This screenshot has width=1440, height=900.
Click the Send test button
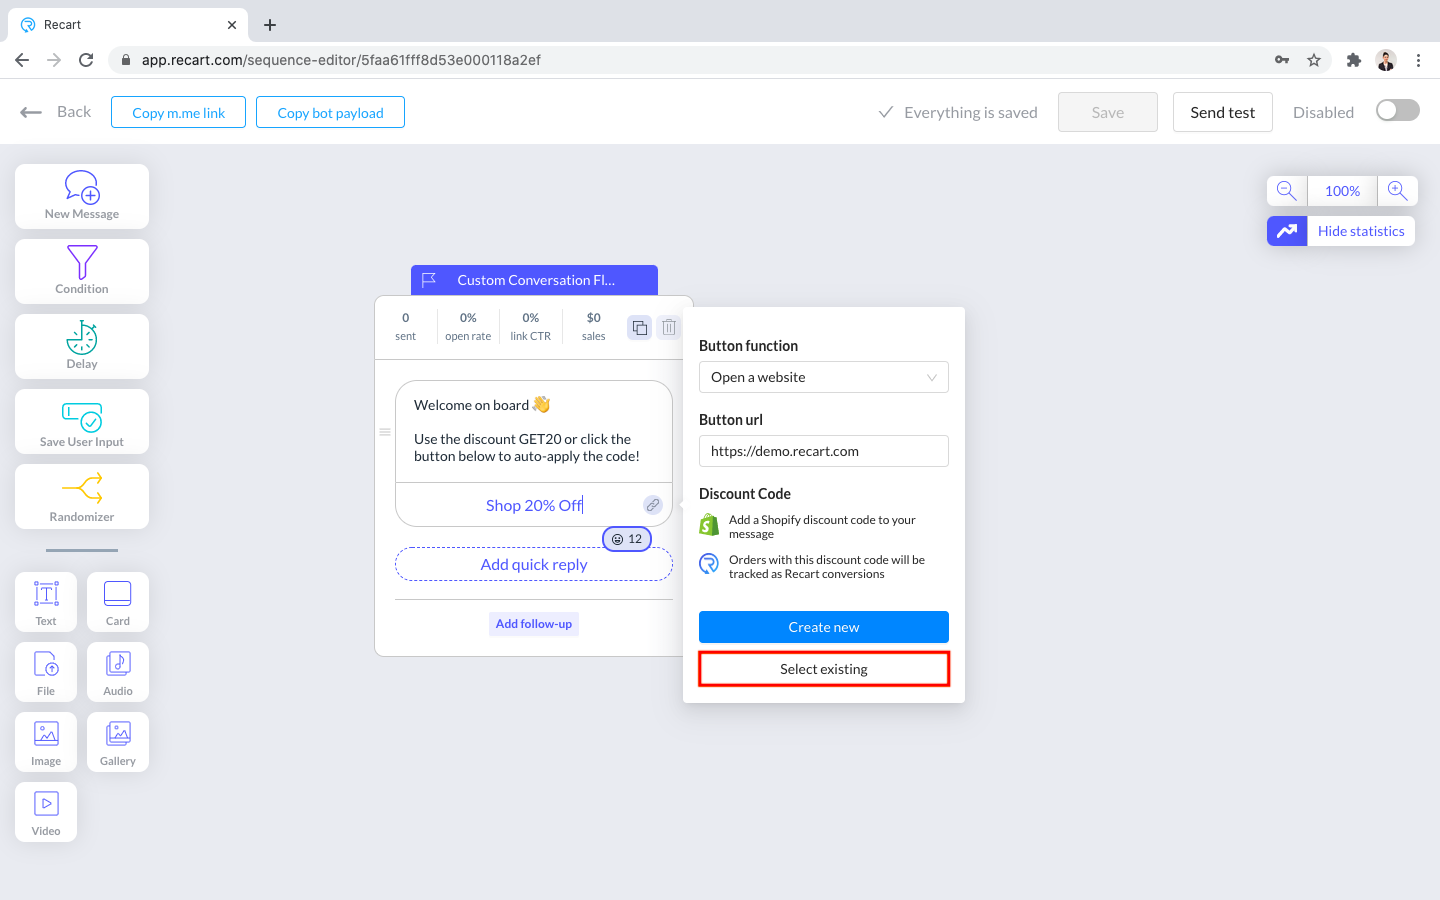click(x=1223, y=112)
